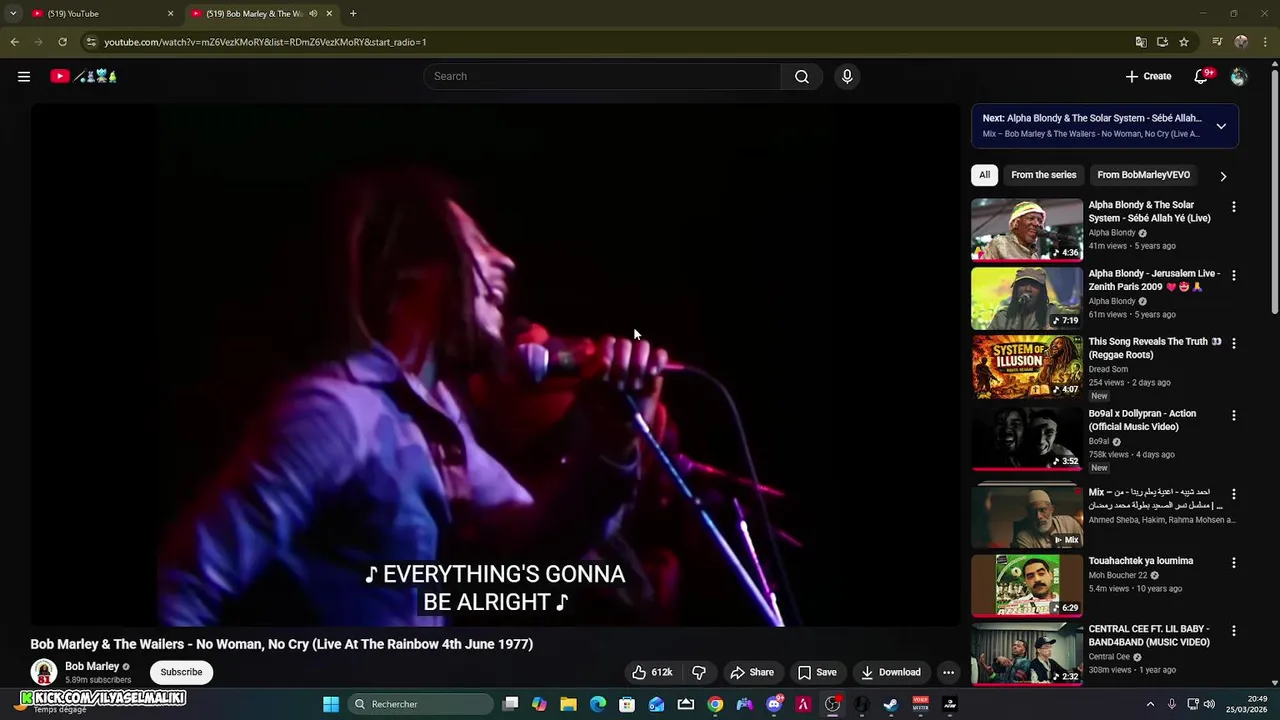Image resolution: width=1280 pixels, height=720 pixels.
Task: Bookmark this page with star icon
Action: coord(1184,42)
